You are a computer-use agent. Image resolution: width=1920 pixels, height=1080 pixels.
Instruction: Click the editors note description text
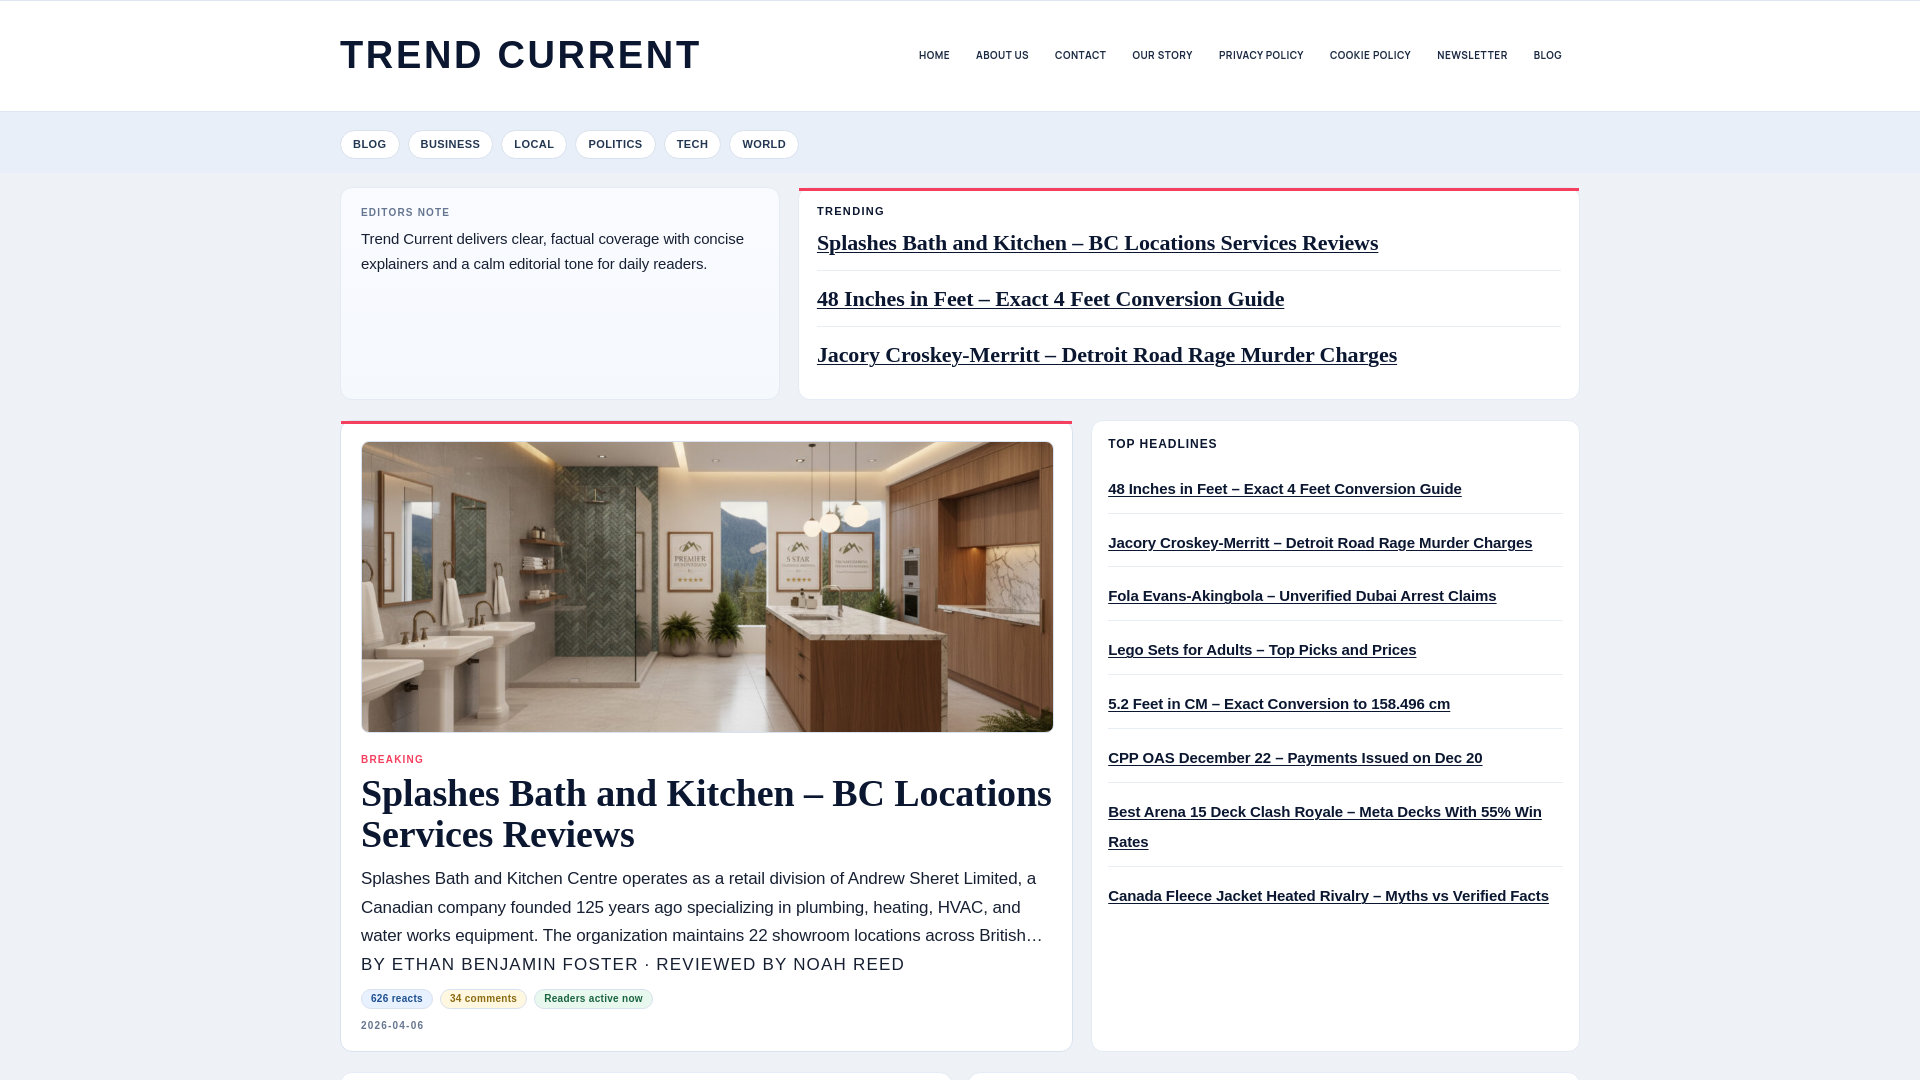click(x=552, y=251)
